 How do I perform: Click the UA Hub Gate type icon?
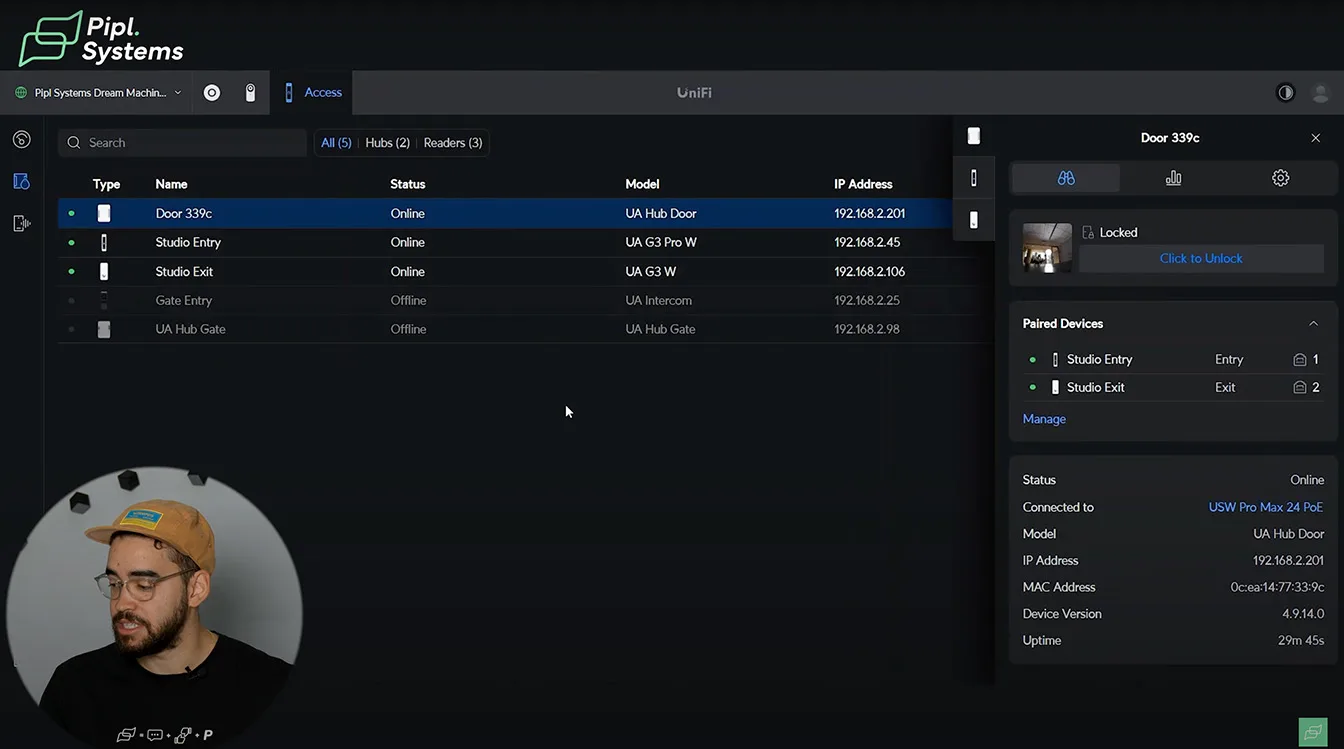point(104,329)
